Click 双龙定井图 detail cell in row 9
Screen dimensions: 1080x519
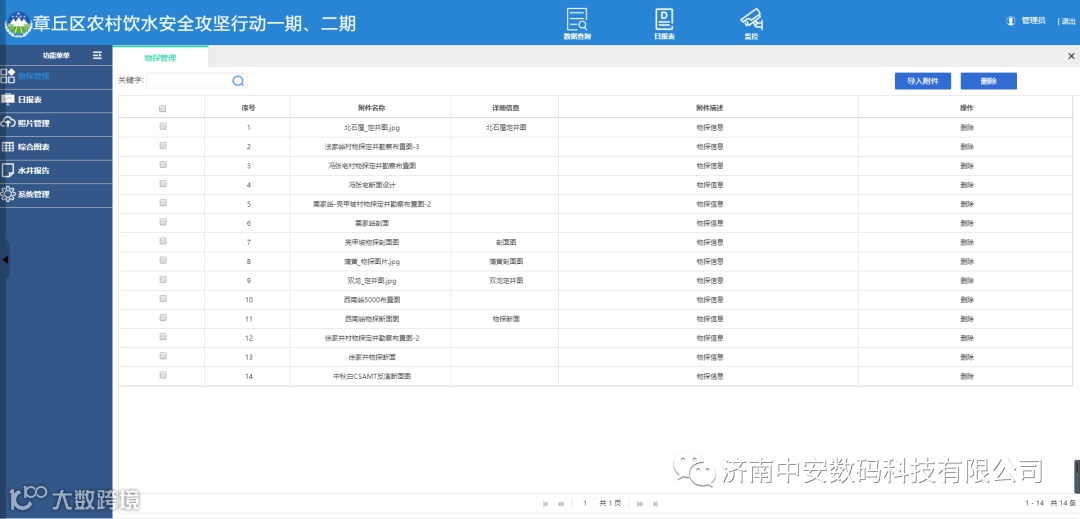pos(506,281)
